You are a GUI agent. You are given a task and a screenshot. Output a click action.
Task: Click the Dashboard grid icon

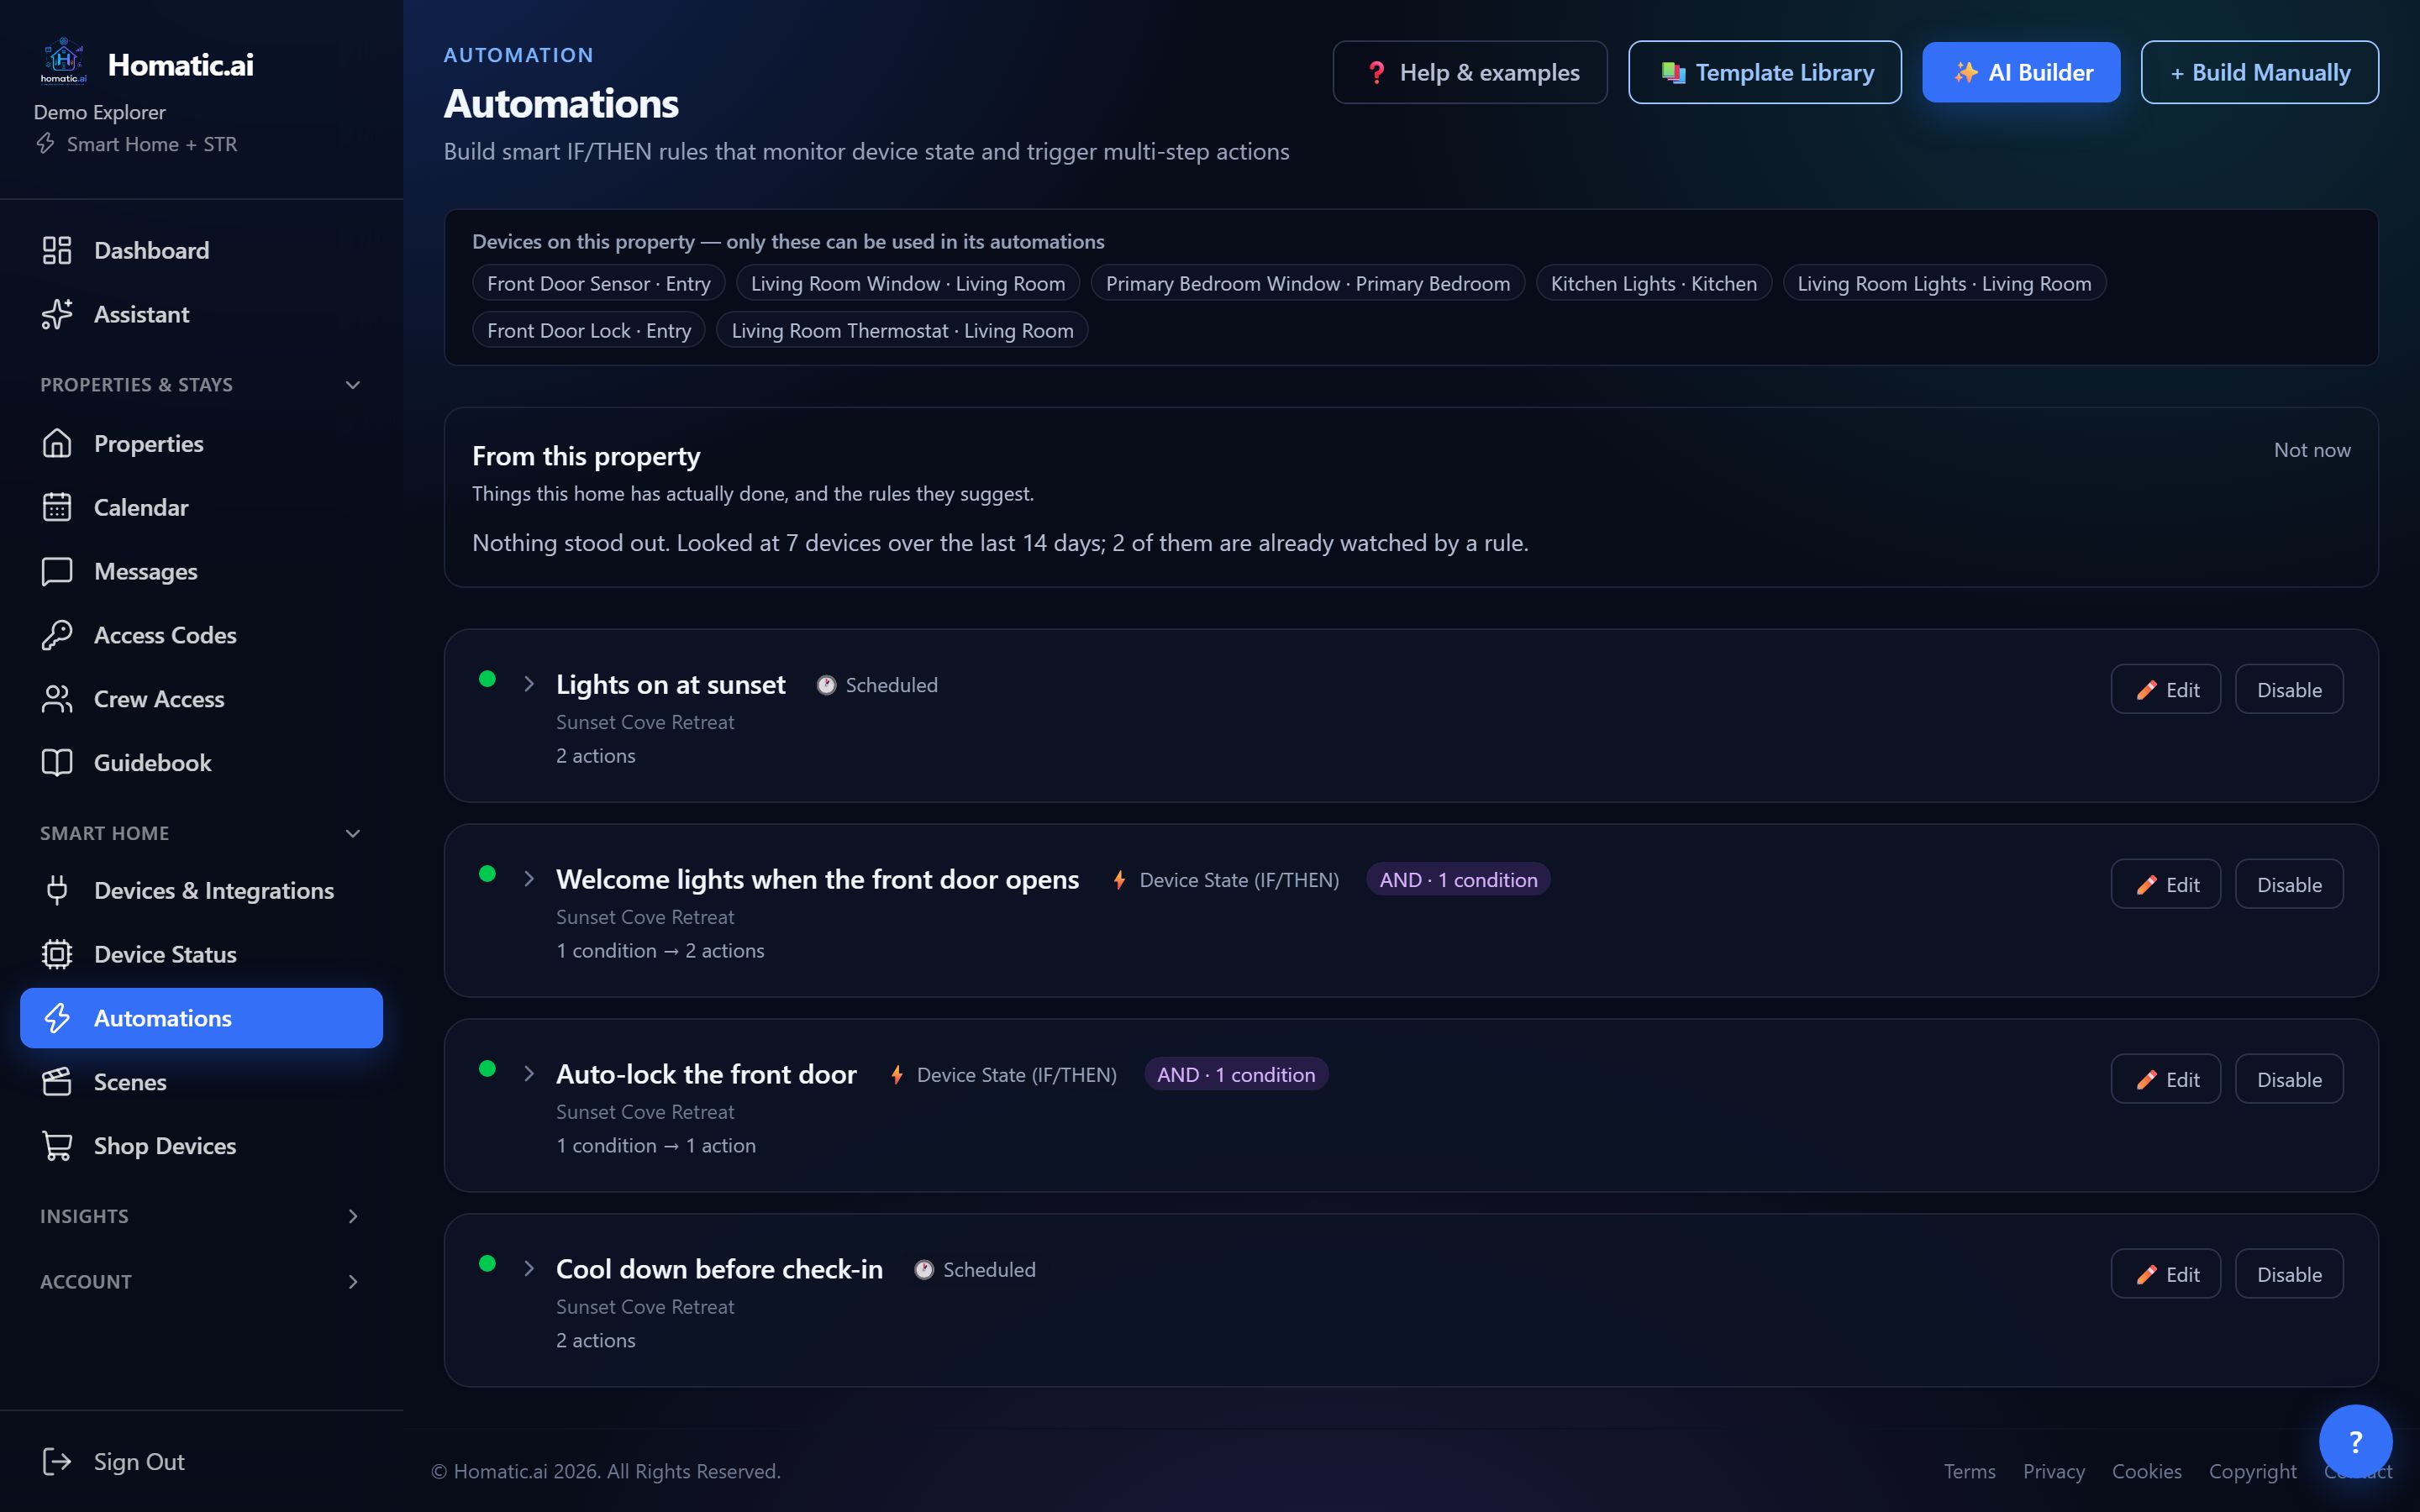click(57, 250)
